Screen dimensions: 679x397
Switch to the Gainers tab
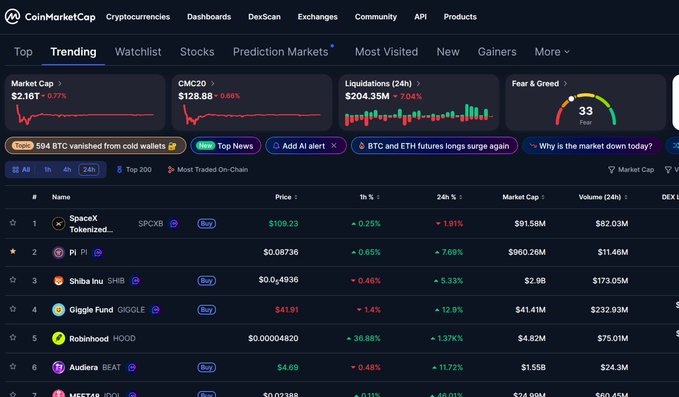point(497,52)
